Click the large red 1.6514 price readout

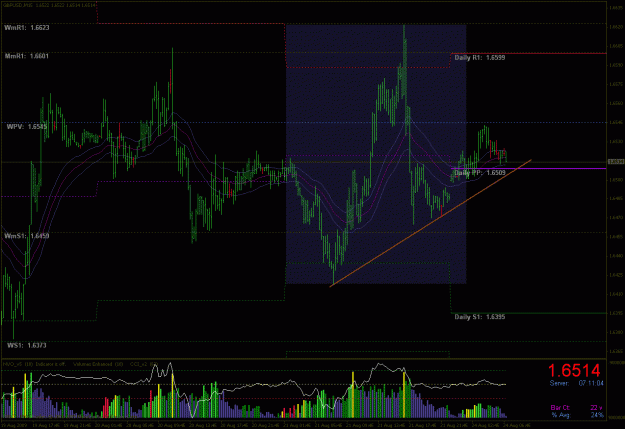pos(574,370)
